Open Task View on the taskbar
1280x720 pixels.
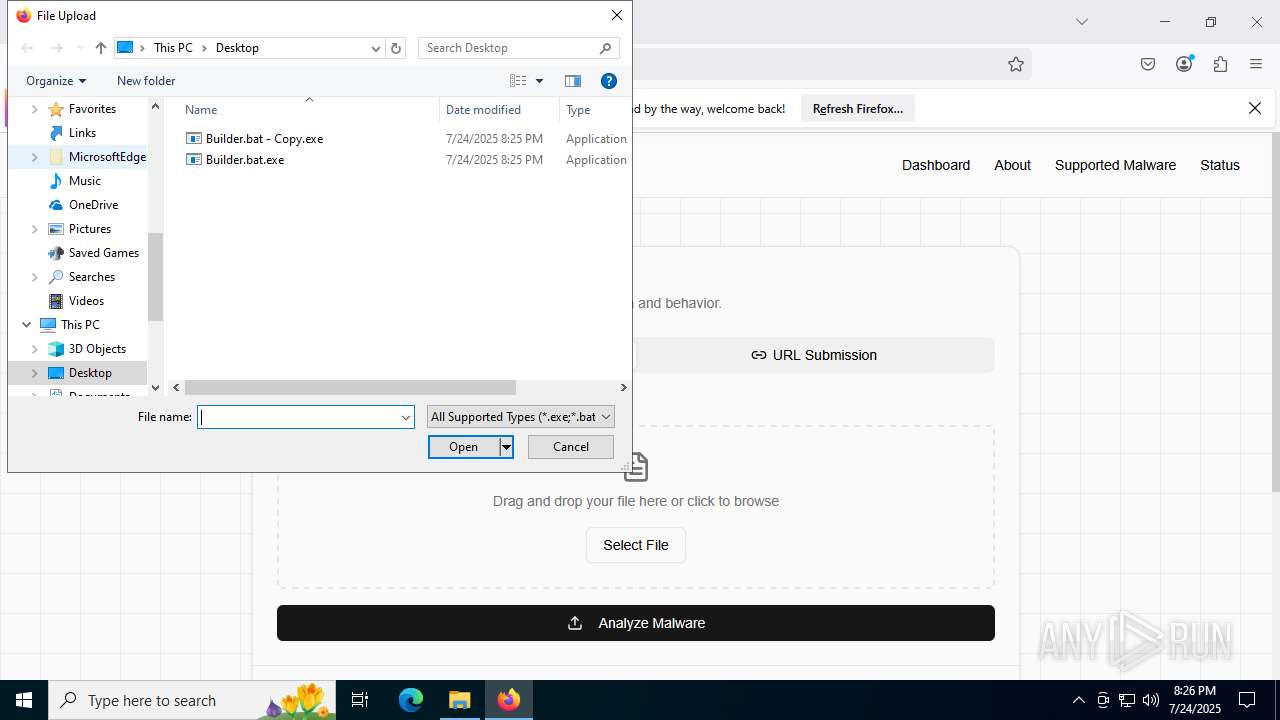360,700
